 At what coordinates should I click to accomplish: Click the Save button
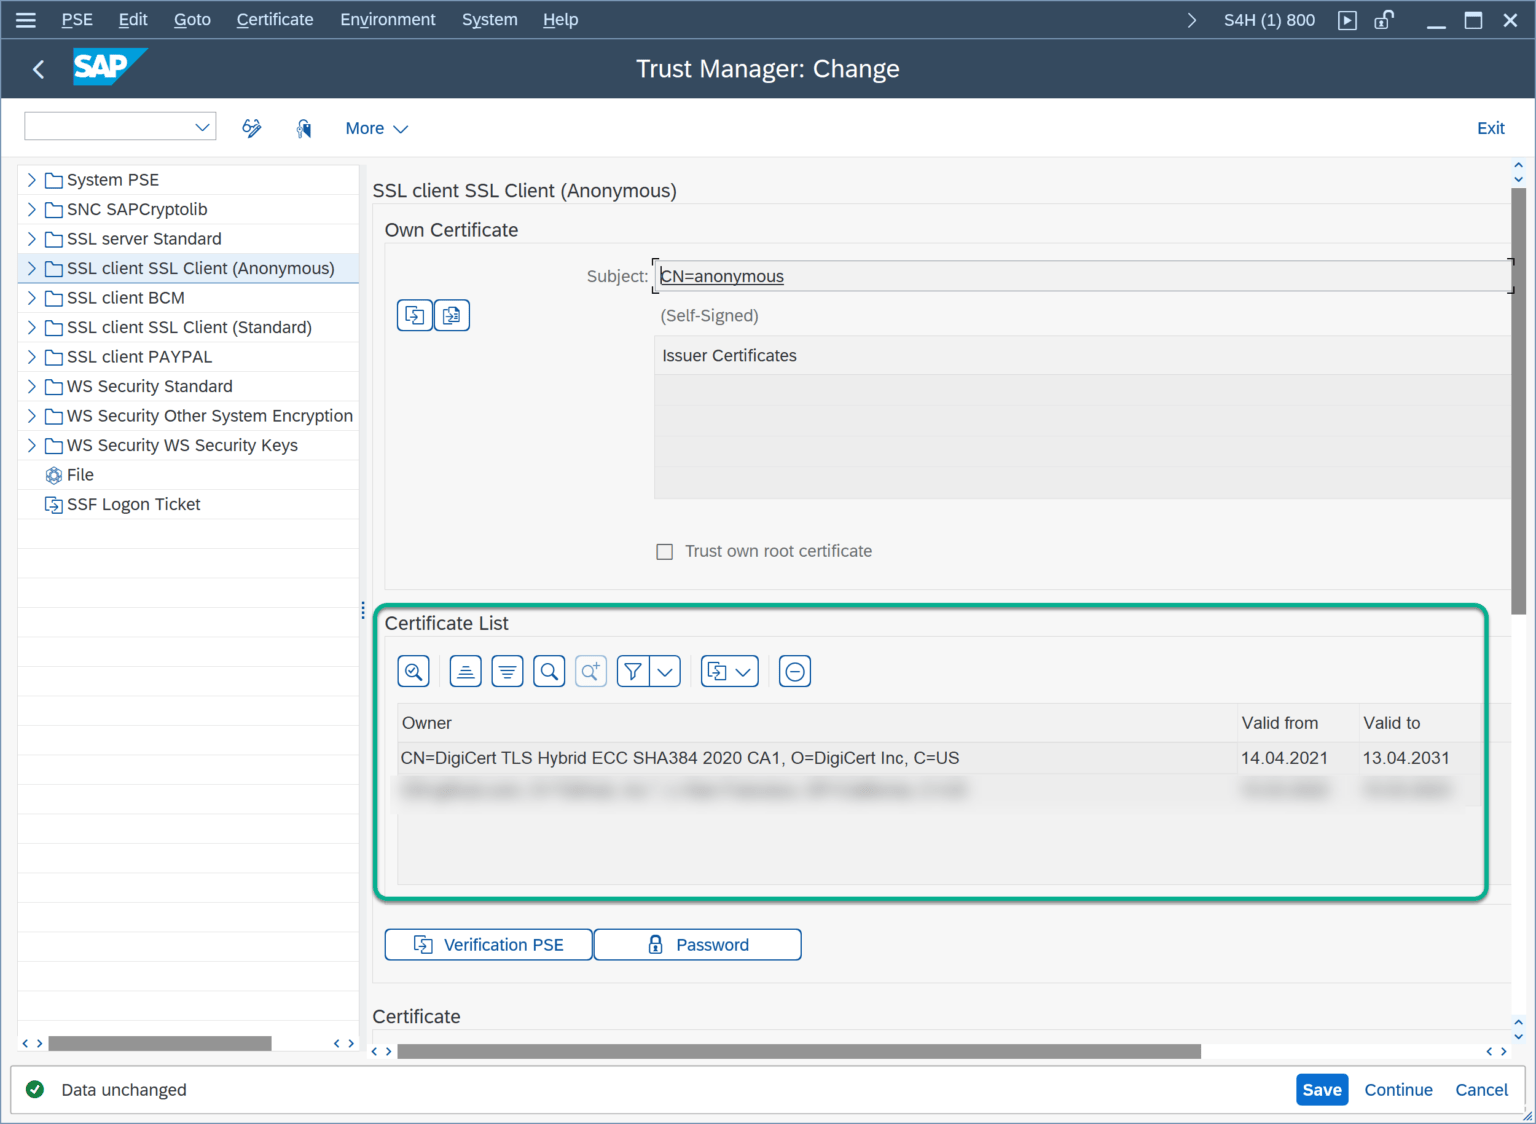pyautogui.click(x=1321, y=1090)
